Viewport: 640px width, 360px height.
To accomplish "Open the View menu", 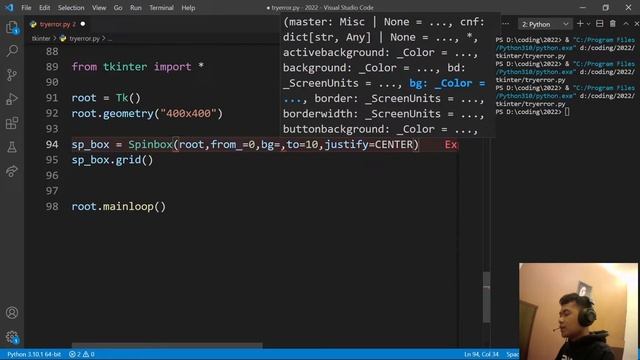I will 99,8.
